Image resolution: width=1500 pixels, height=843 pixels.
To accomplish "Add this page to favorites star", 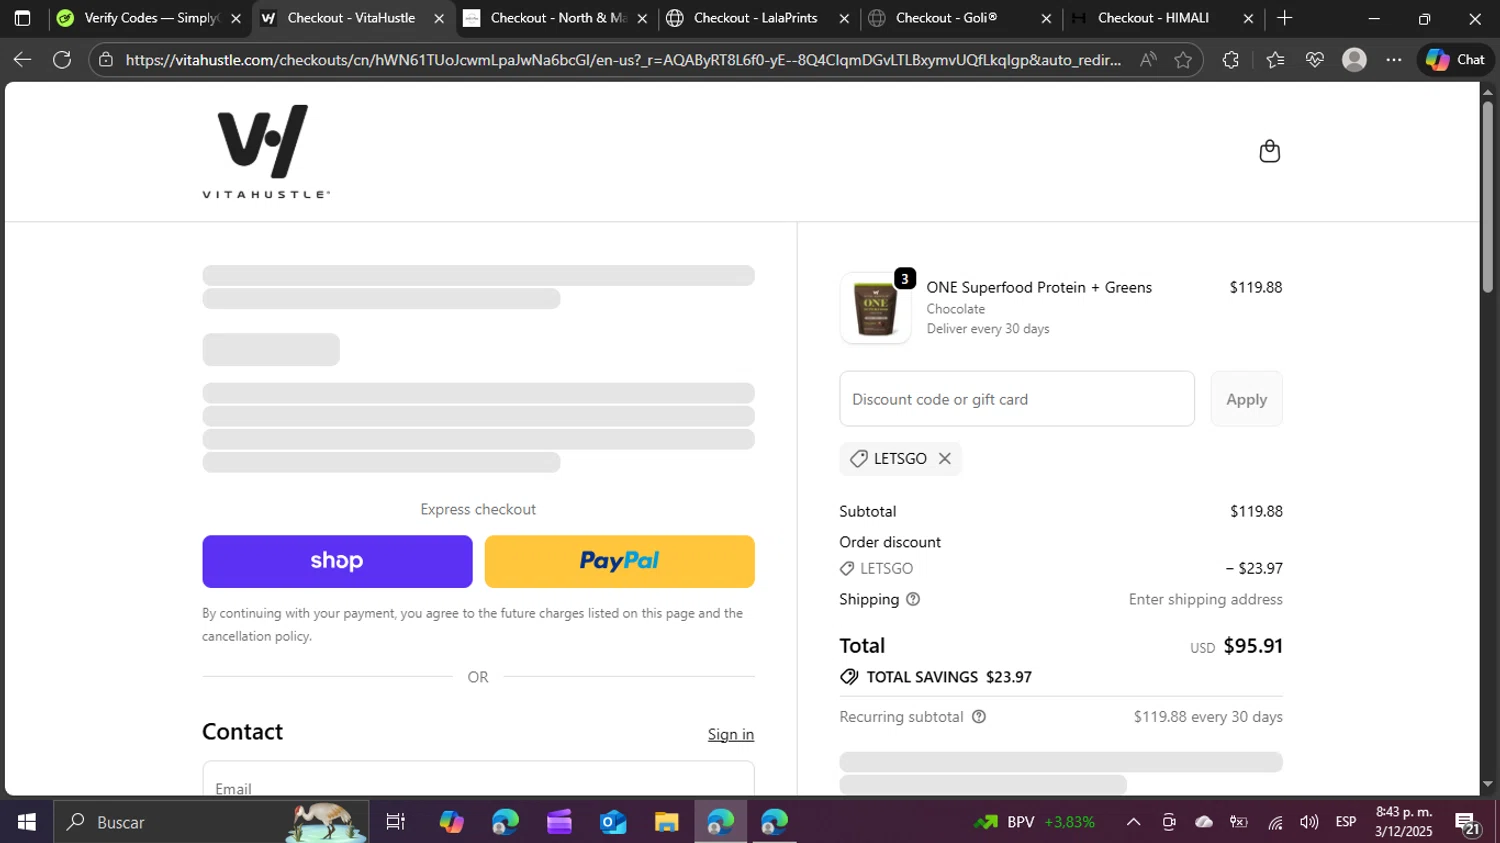I will pyautogui.click(x=1183, y=60).
